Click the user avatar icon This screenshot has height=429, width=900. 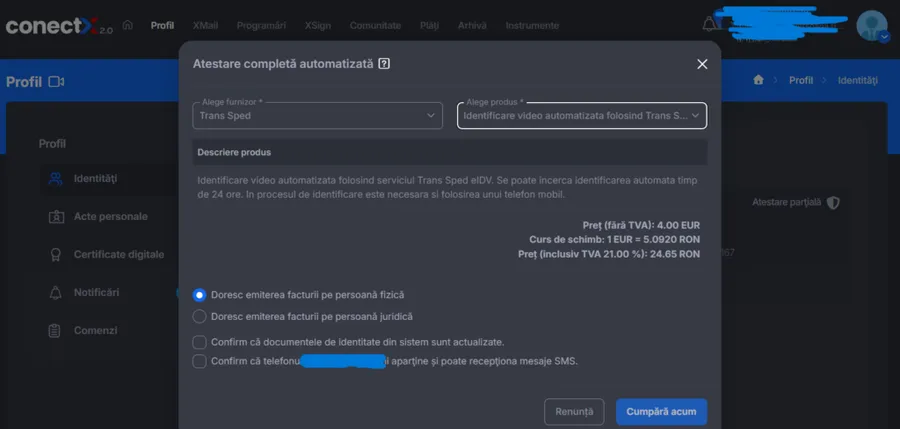pos(871,25)
